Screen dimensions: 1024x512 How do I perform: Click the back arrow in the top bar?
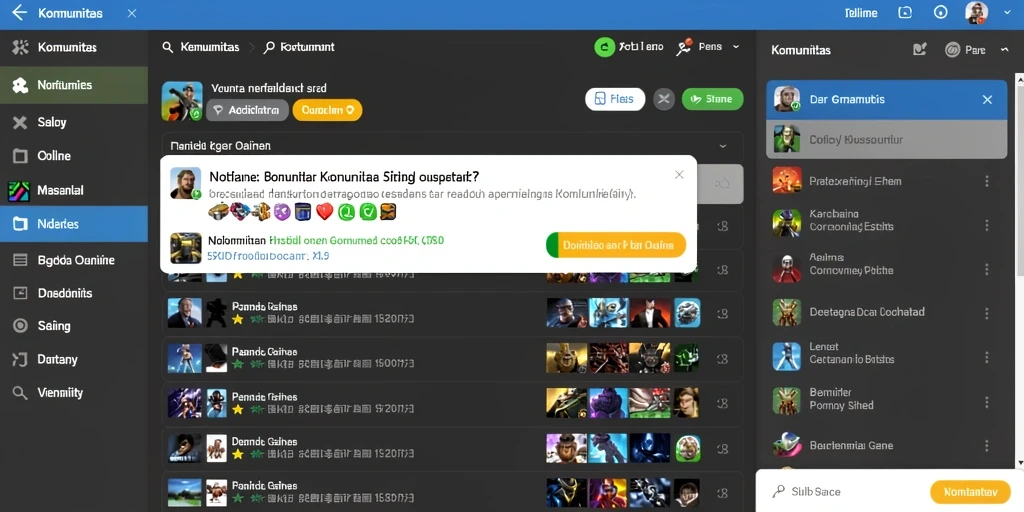tap(20, 12)
